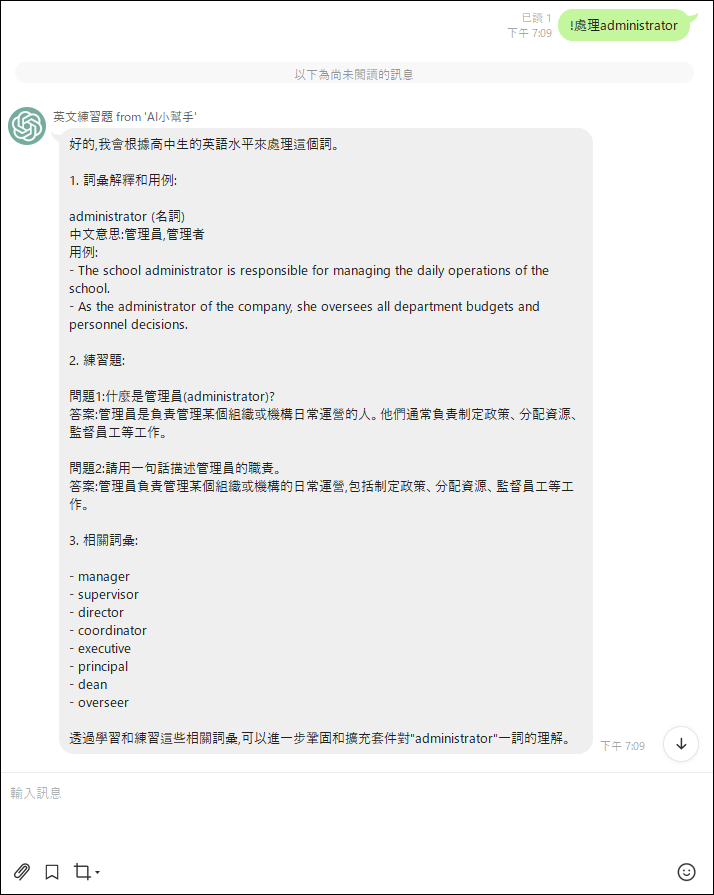Start screen capture with the crop icon
The height and width of the screenshot is (895, 714).
pos(82,872)
